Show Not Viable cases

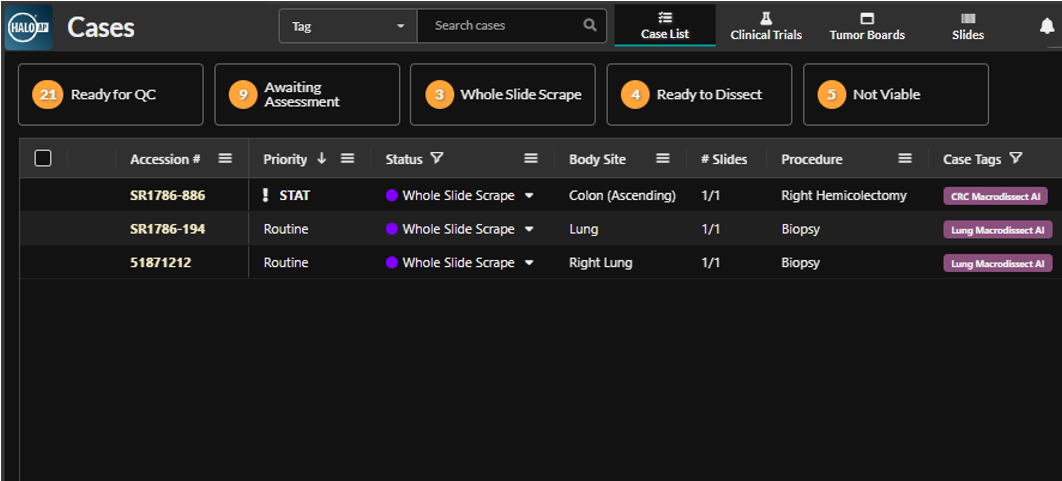point(895,95)
